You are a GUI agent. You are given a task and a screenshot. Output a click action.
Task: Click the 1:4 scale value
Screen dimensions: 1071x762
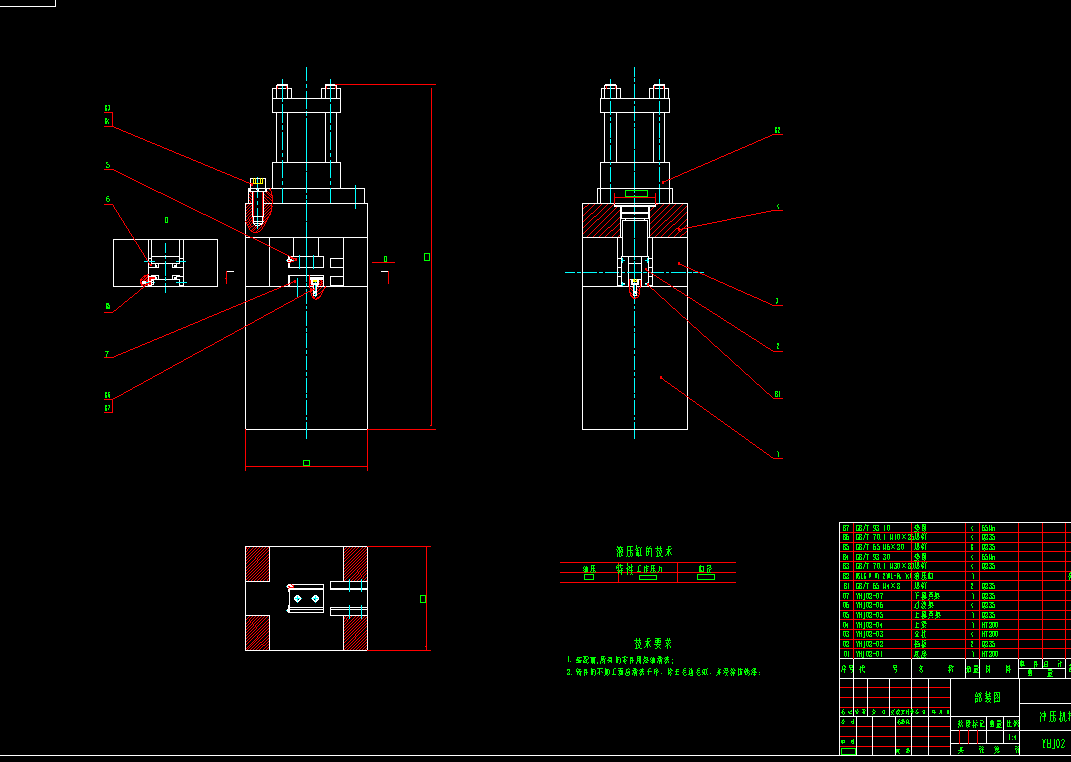tap(1012, 737)
